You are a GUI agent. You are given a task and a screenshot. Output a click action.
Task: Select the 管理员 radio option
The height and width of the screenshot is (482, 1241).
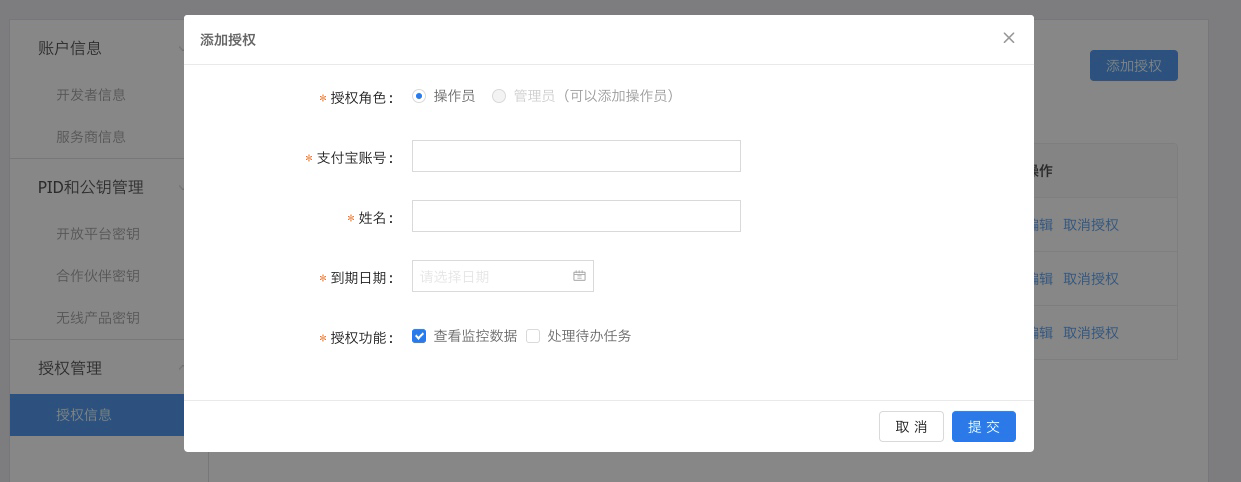pyautogui.click(x=499, y=96)
